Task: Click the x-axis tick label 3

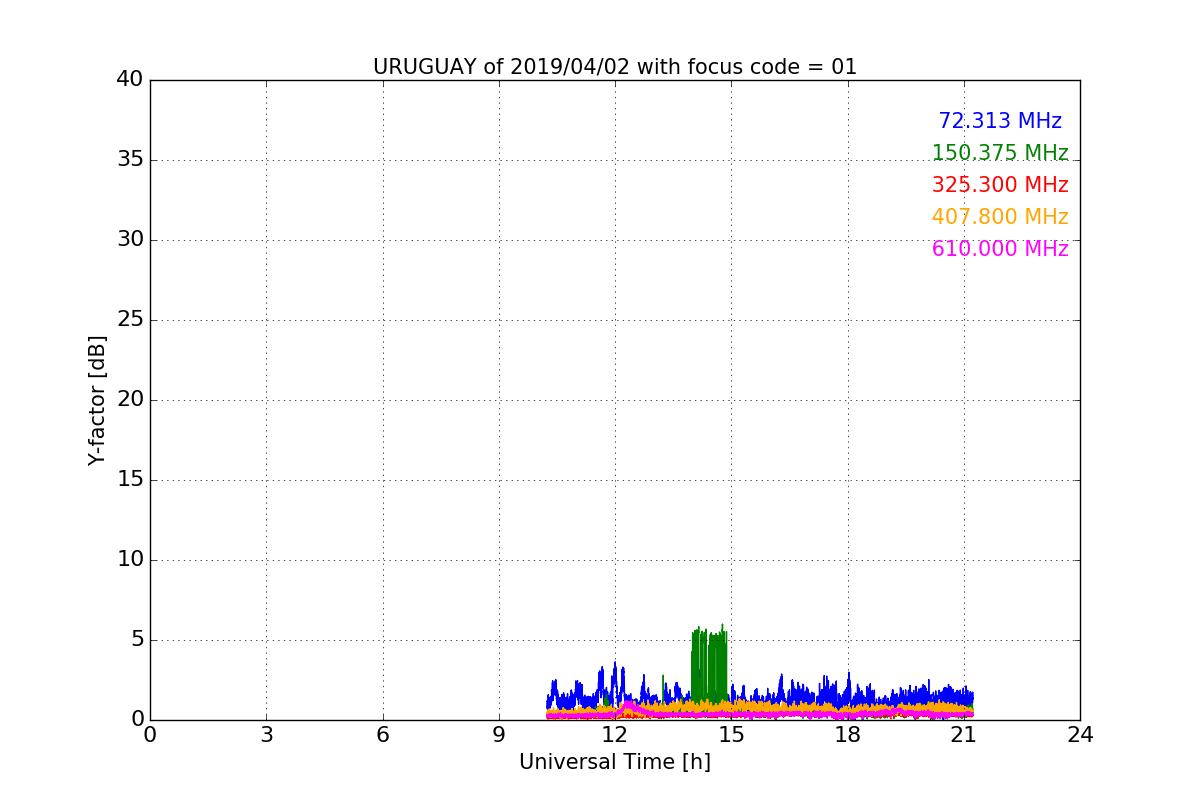Action: [x=266, y=735]
